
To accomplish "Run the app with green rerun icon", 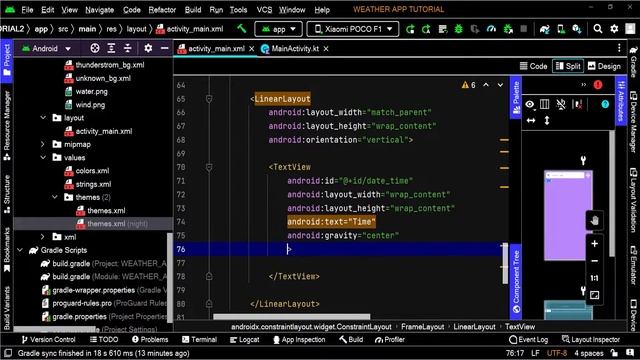I will [x=410, y=29].
